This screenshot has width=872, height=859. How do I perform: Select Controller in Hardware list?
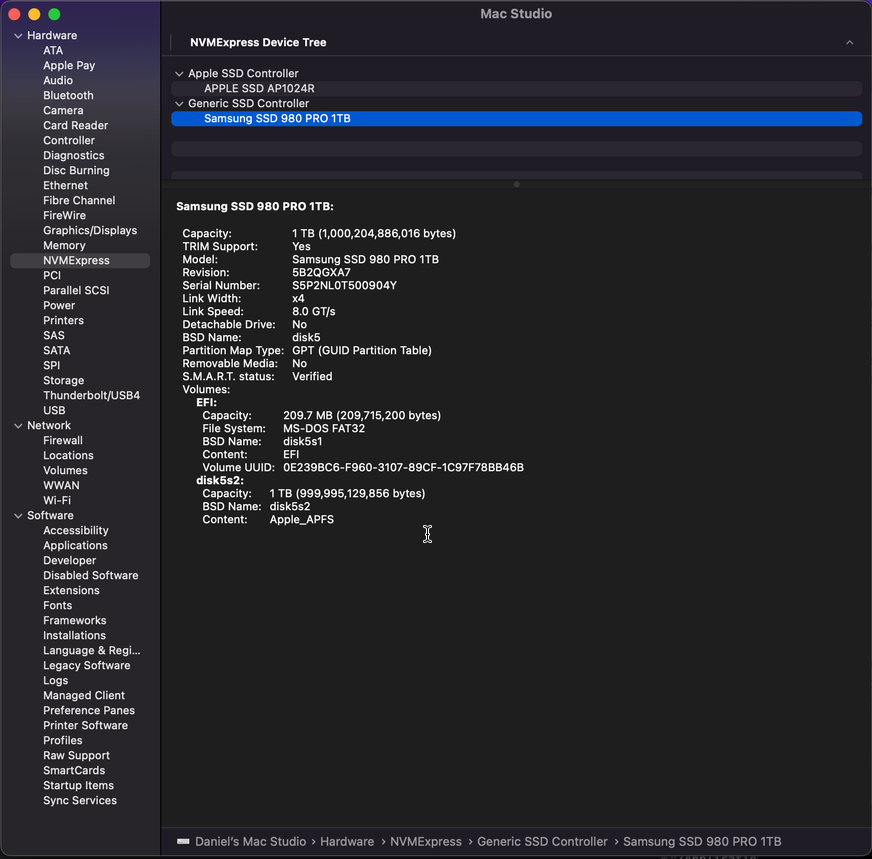(x=69, y=141)
